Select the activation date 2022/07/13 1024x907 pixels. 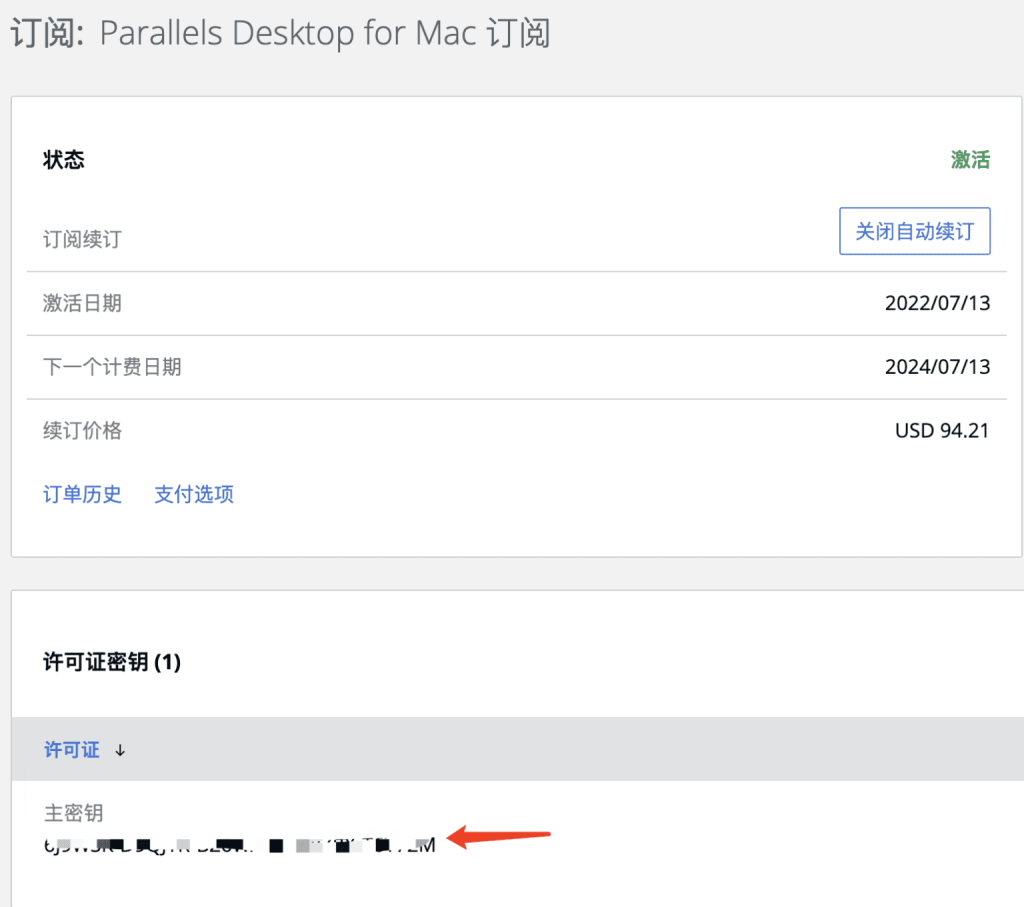pos(938,303)
